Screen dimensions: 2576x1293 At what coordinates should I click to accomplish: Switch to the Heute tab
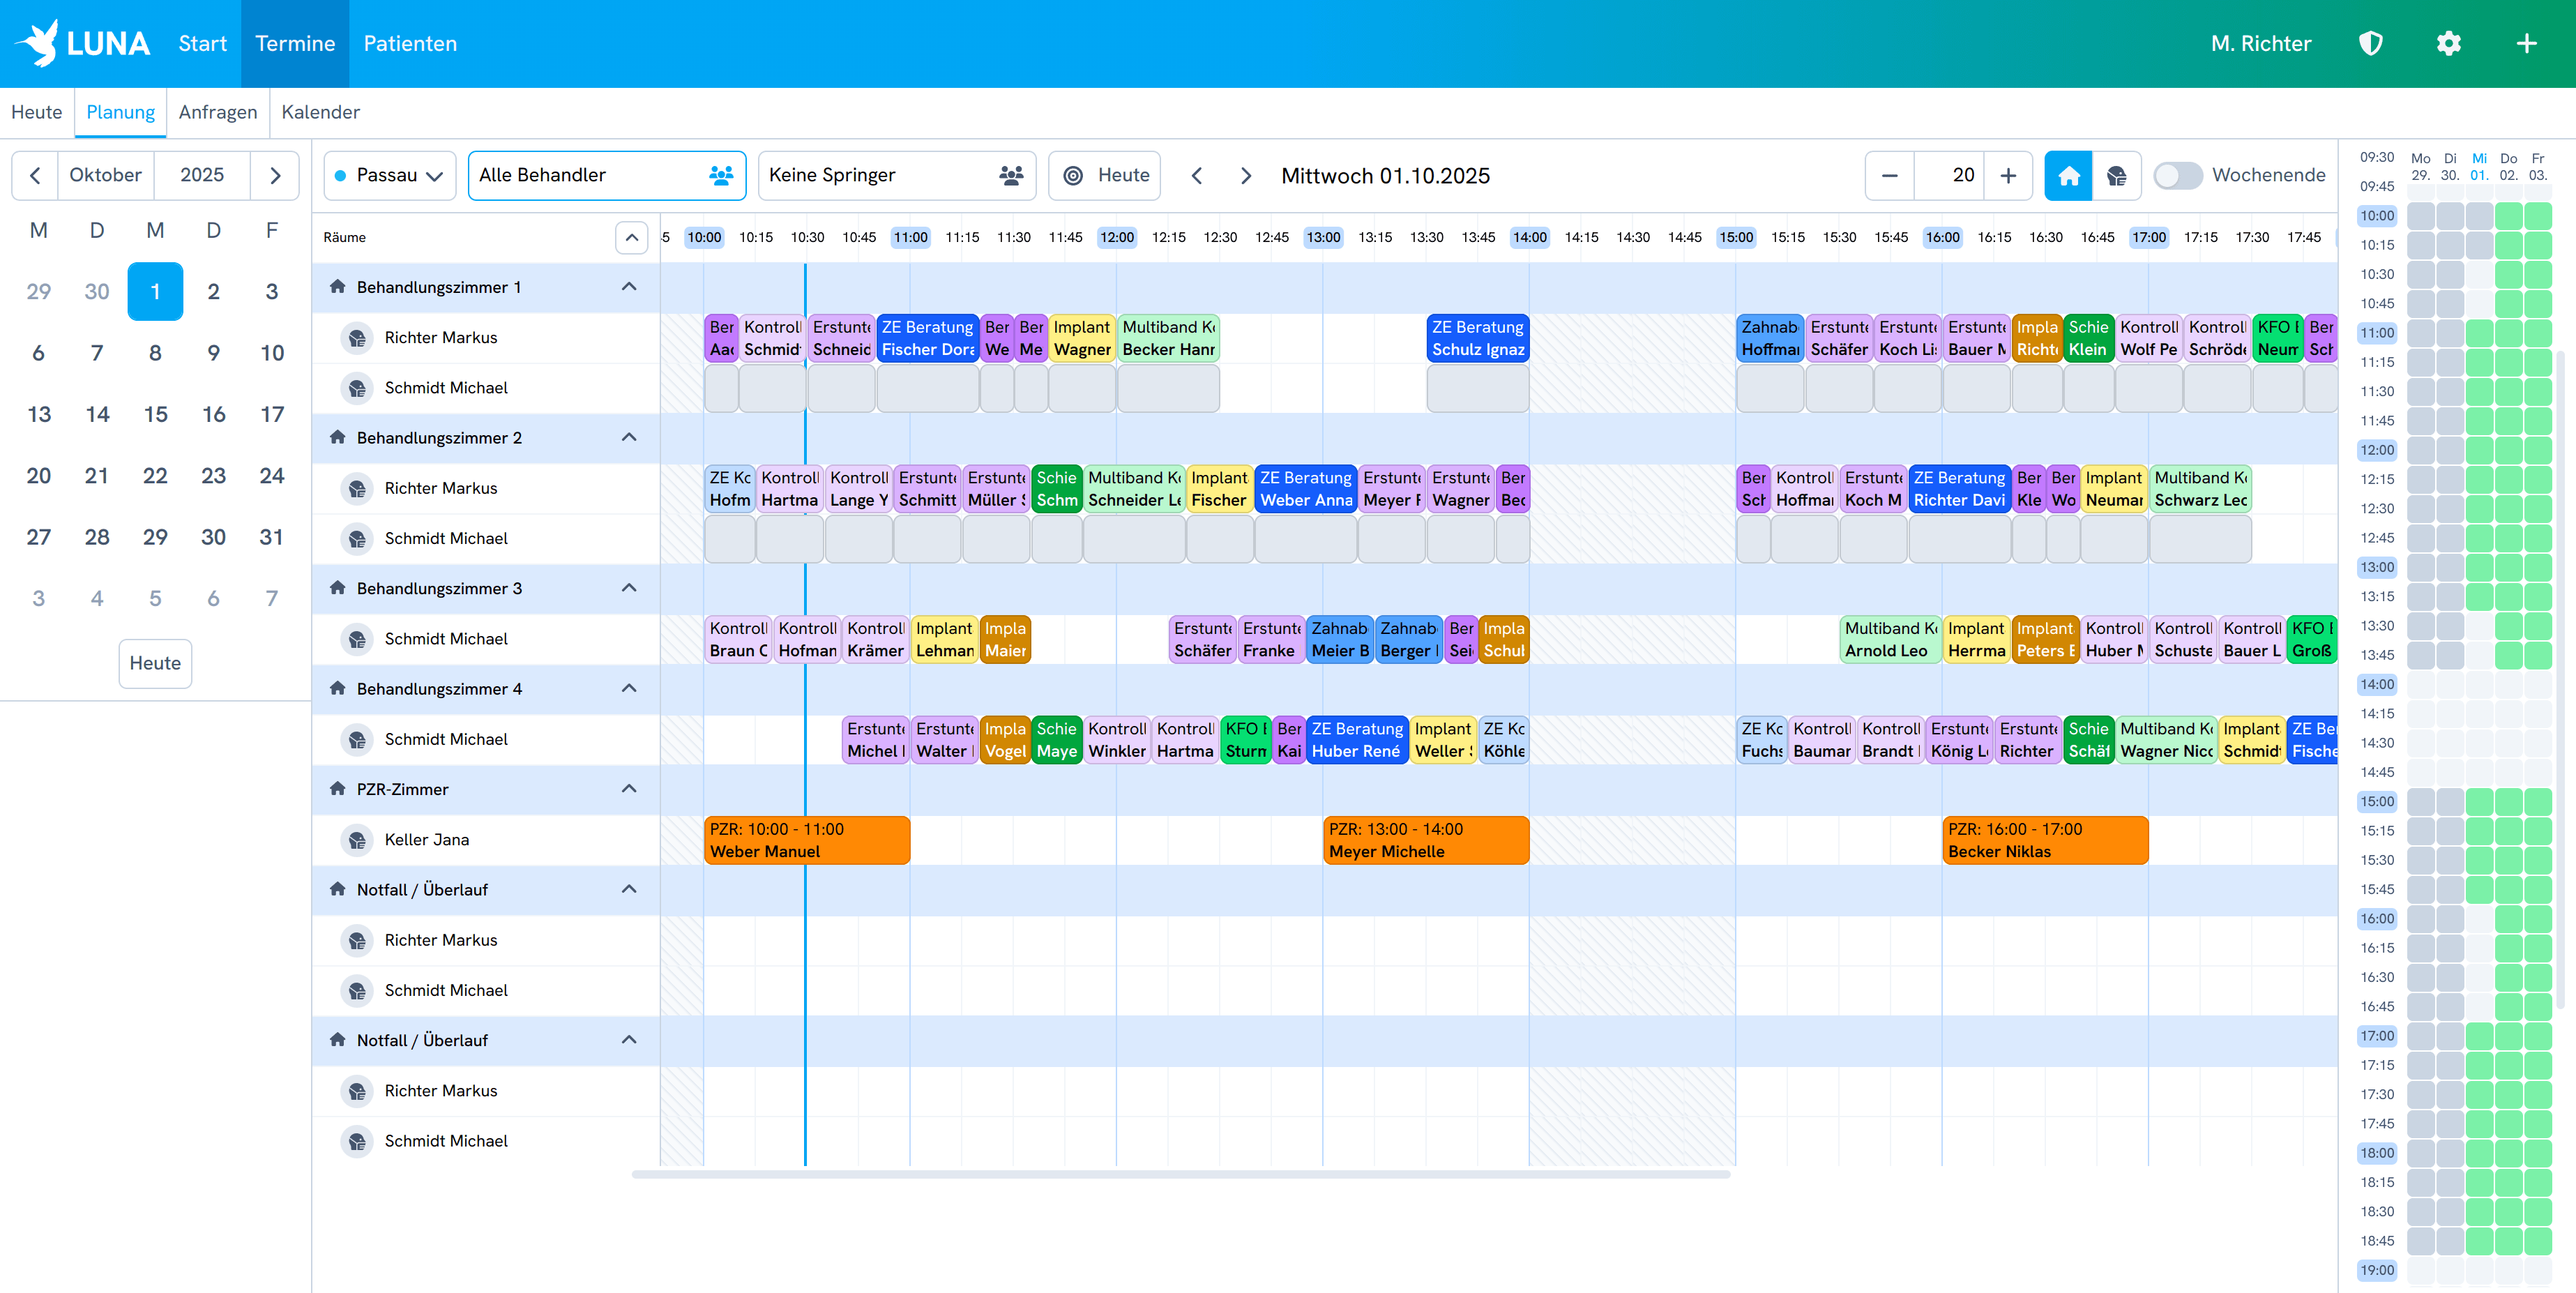pyautogui.click(x=37, y=112)
